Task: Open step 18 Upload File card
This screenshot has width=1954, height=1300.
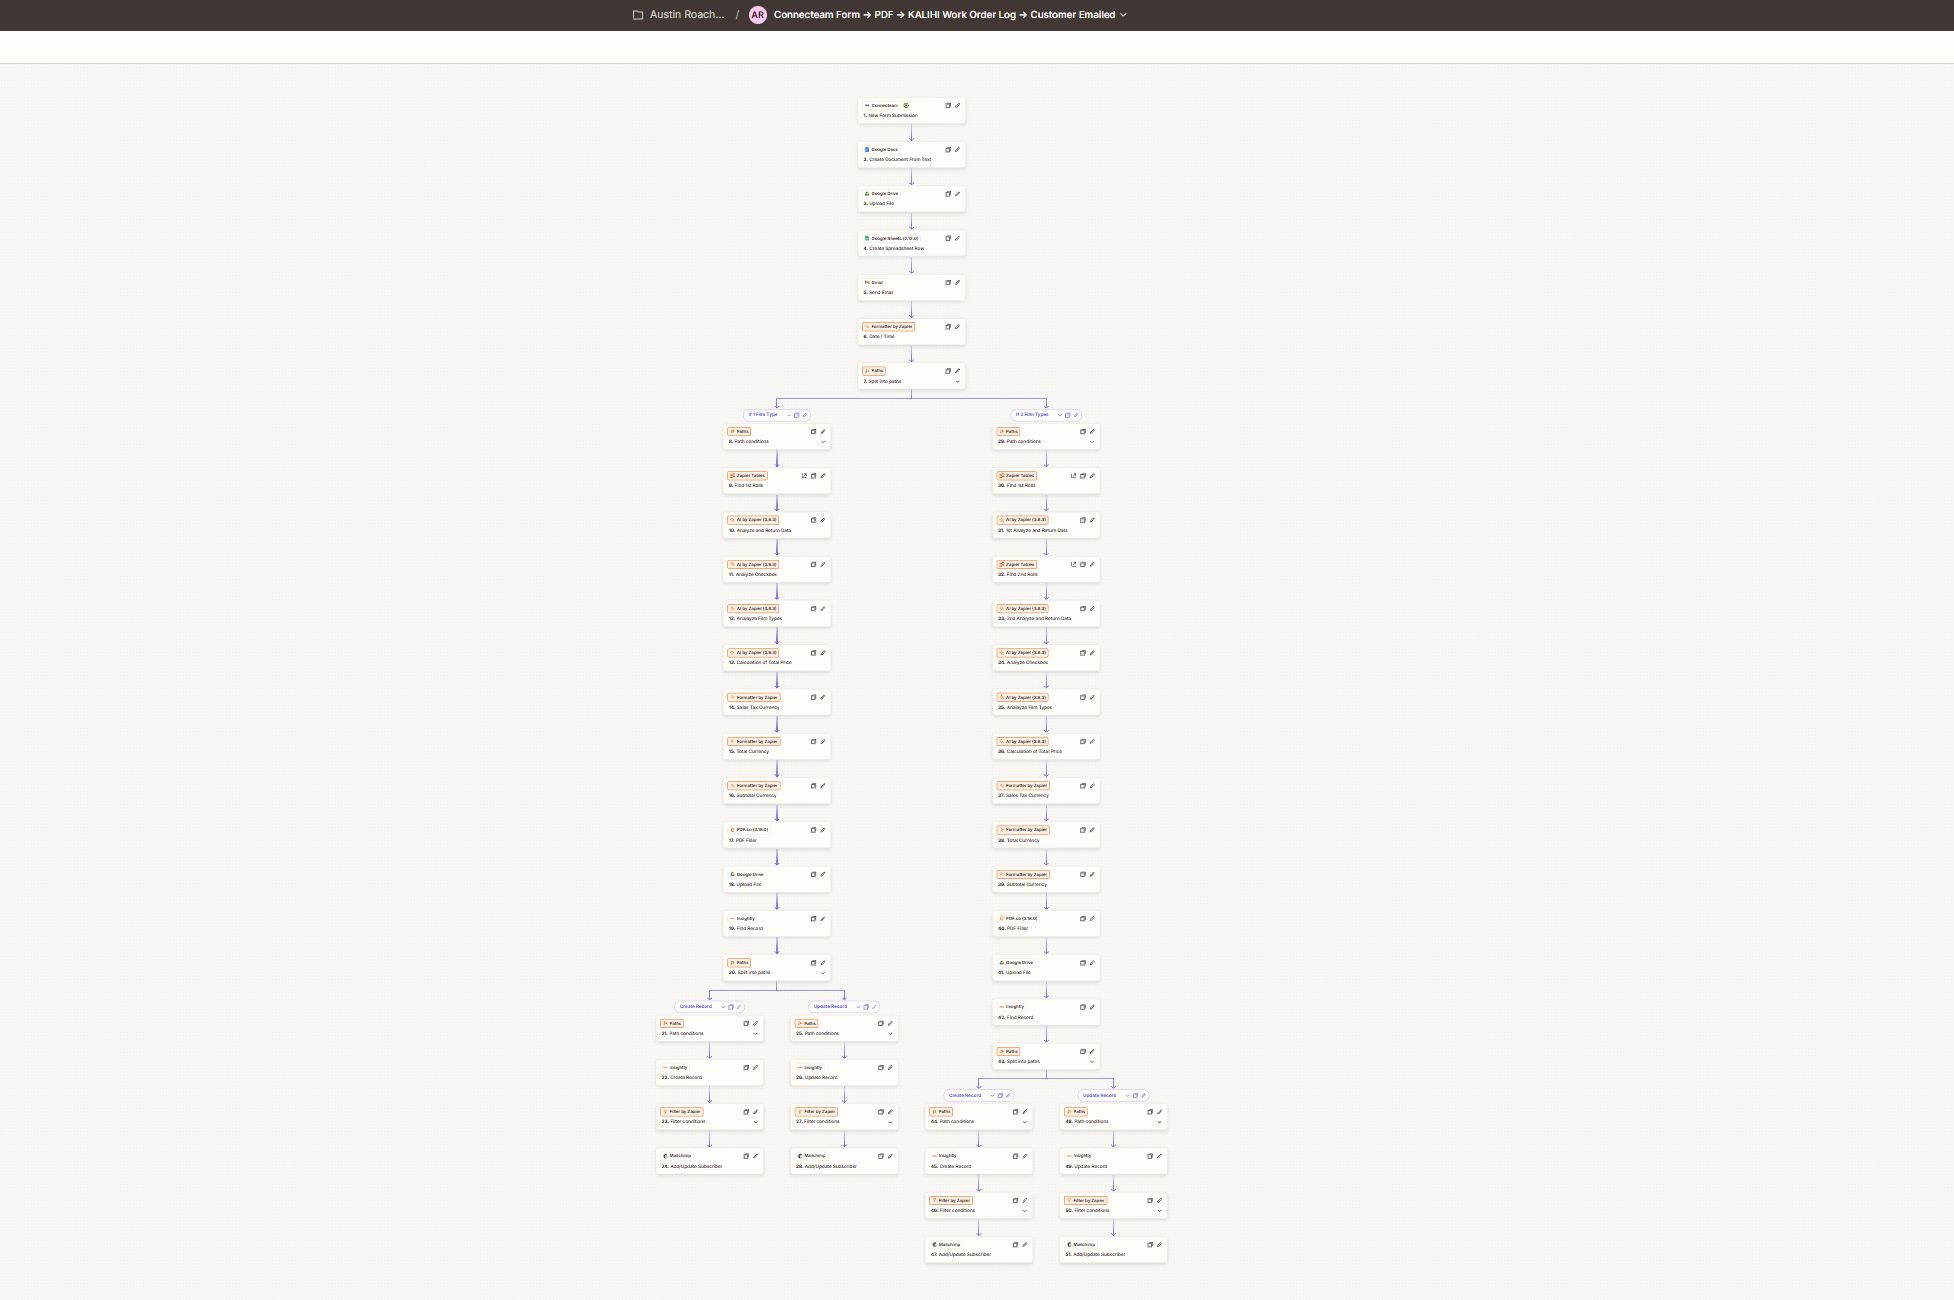Action: click(777, 879)
